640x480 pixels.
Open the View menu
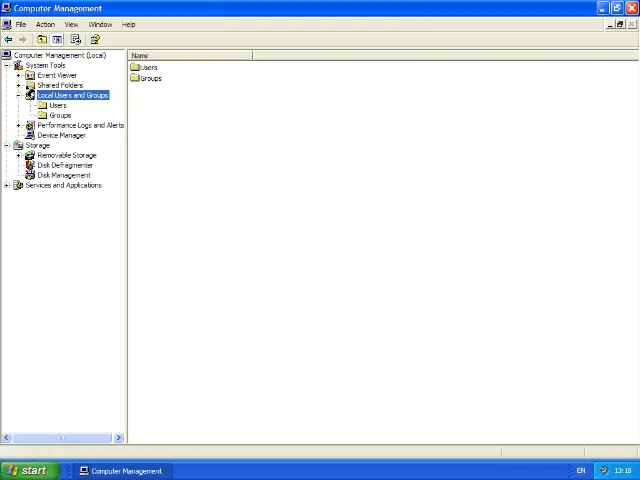tap(71, 24)
